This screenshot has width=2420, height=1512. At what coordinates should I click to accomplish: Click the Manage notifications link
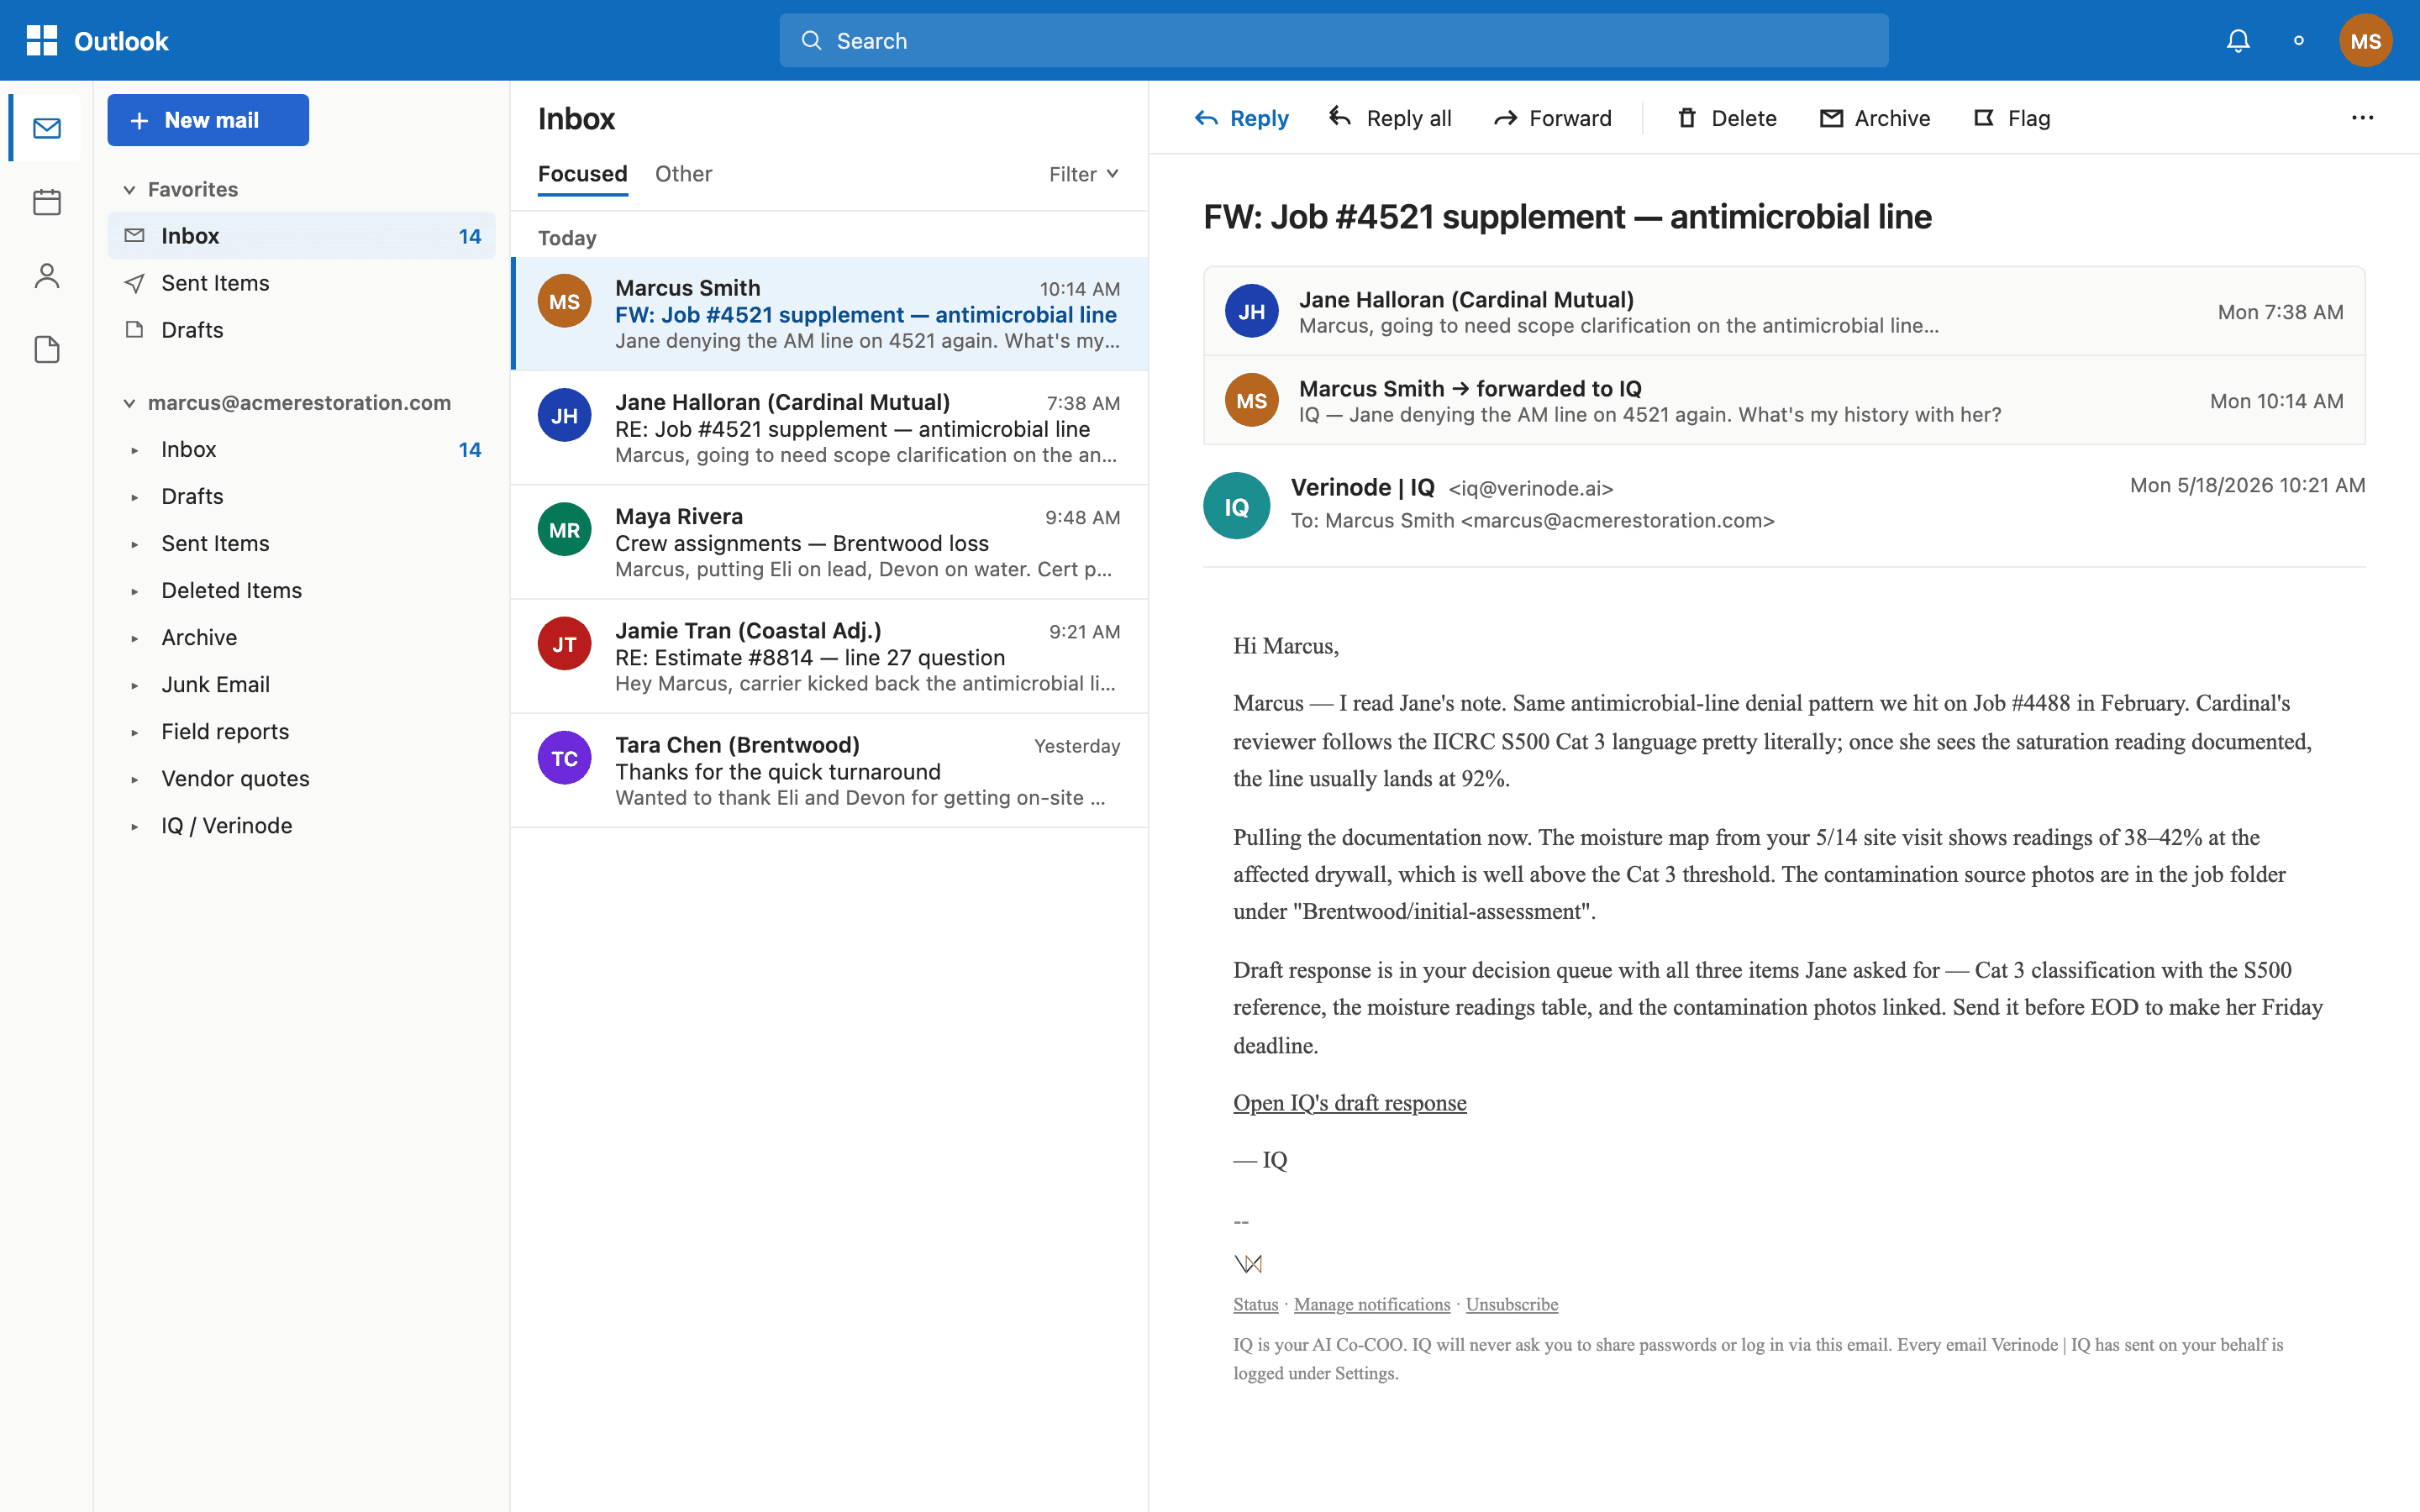[x=1371, y=1304]
